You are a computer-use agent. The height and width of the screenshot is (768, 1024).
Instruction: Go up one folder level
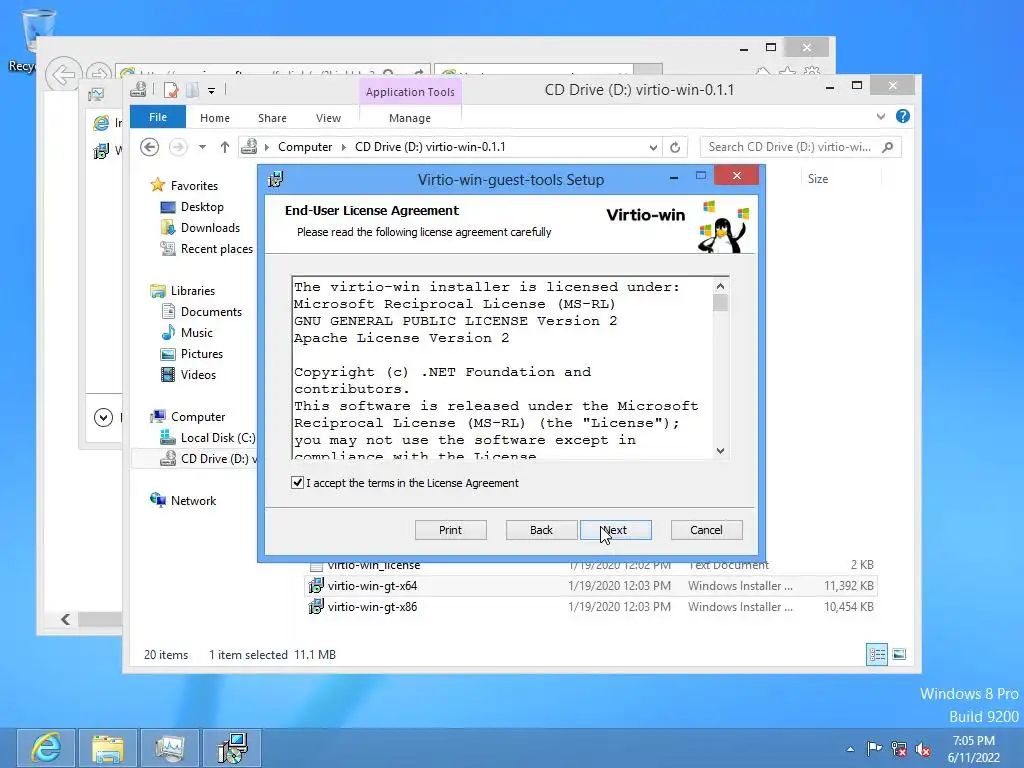click(225, 147)
